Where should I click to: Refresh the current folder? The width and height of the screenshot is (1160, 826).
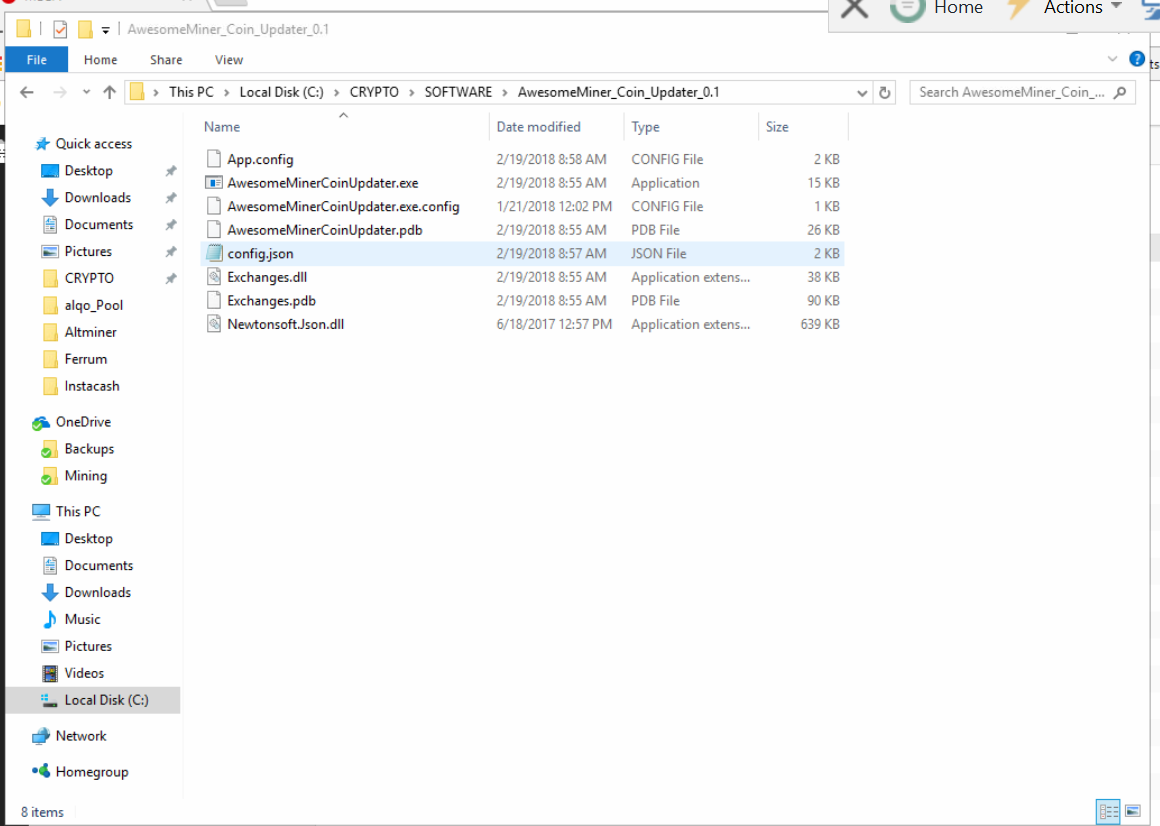tap(884, 93)
